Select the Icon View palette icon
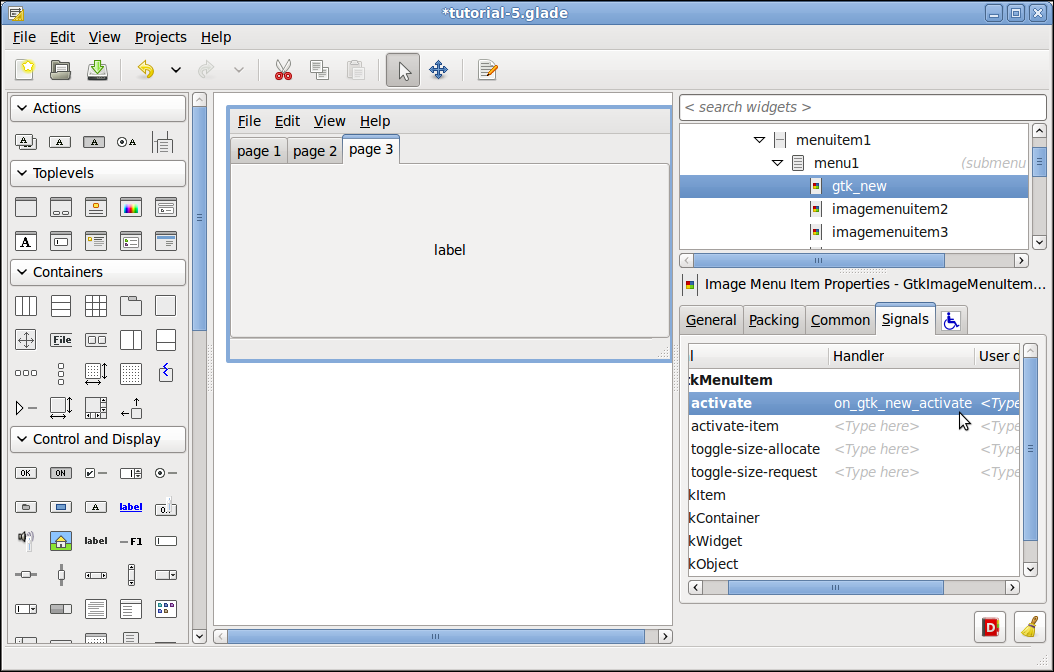 [165, 609]
